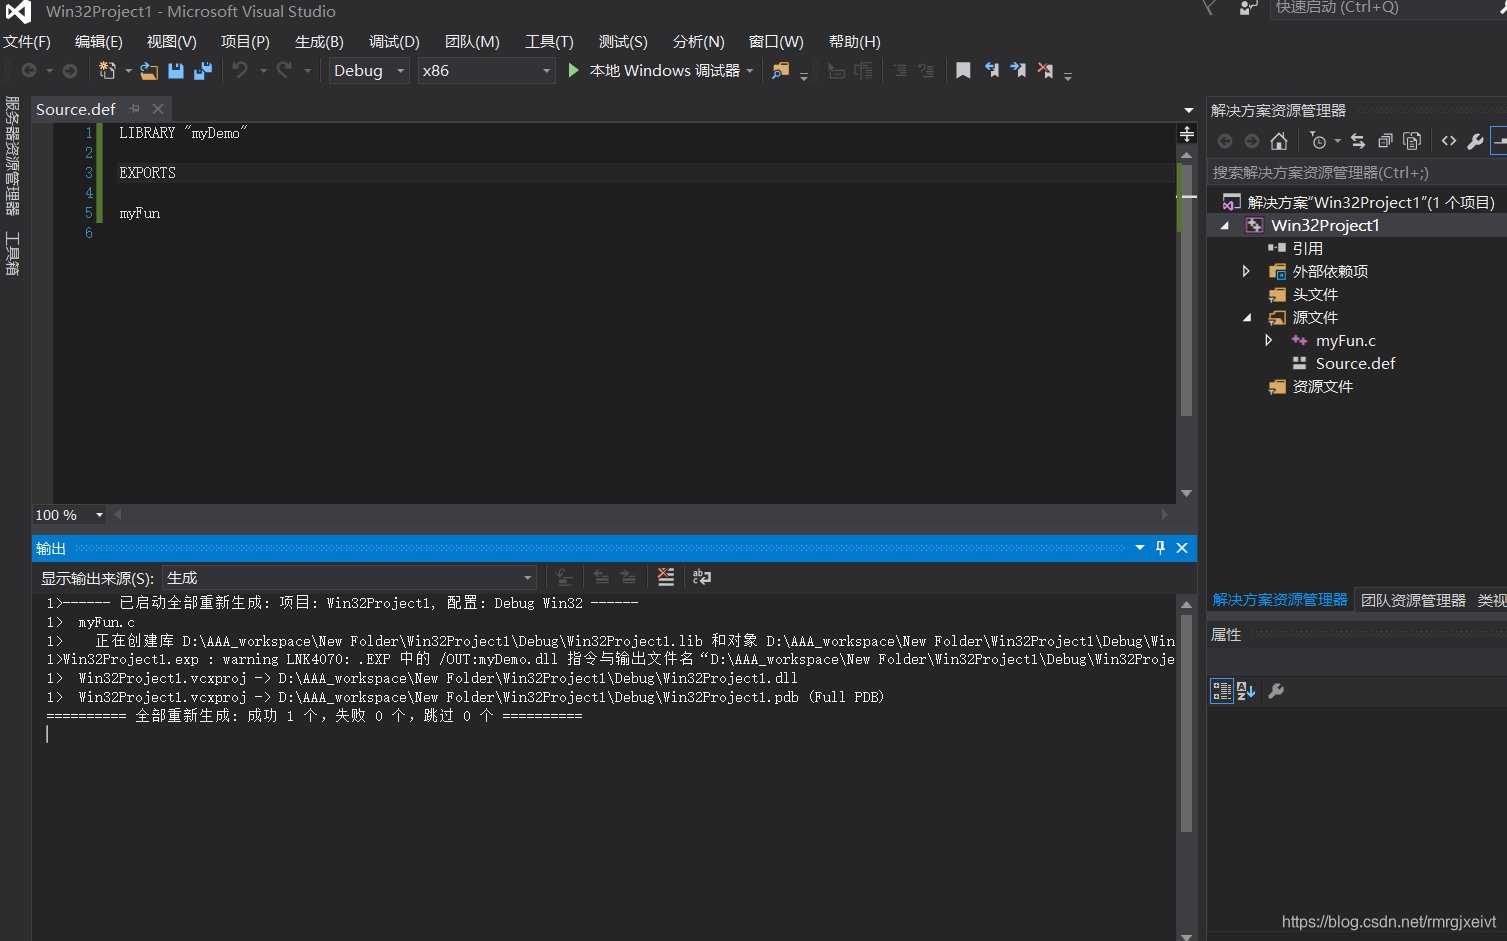
Task: Click the Show All Files icon
Action: click(x=1412, y=141)
